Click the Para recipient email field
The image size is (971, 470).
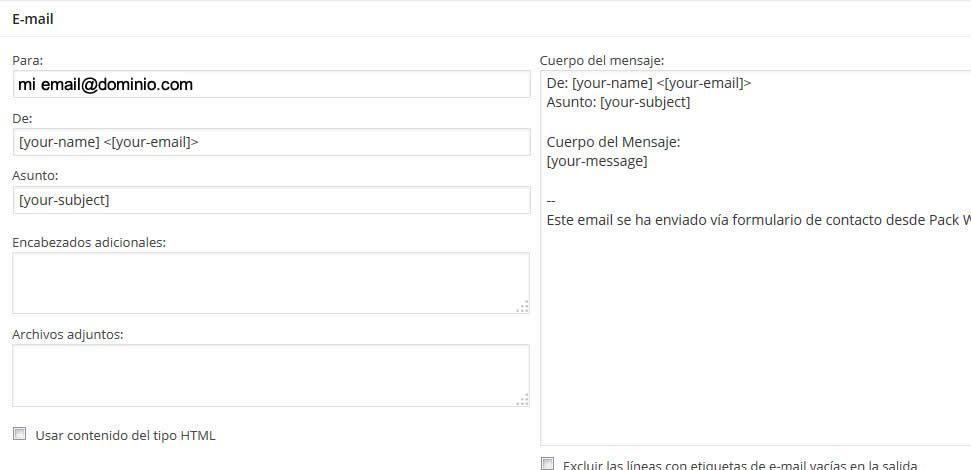(271, 84)
